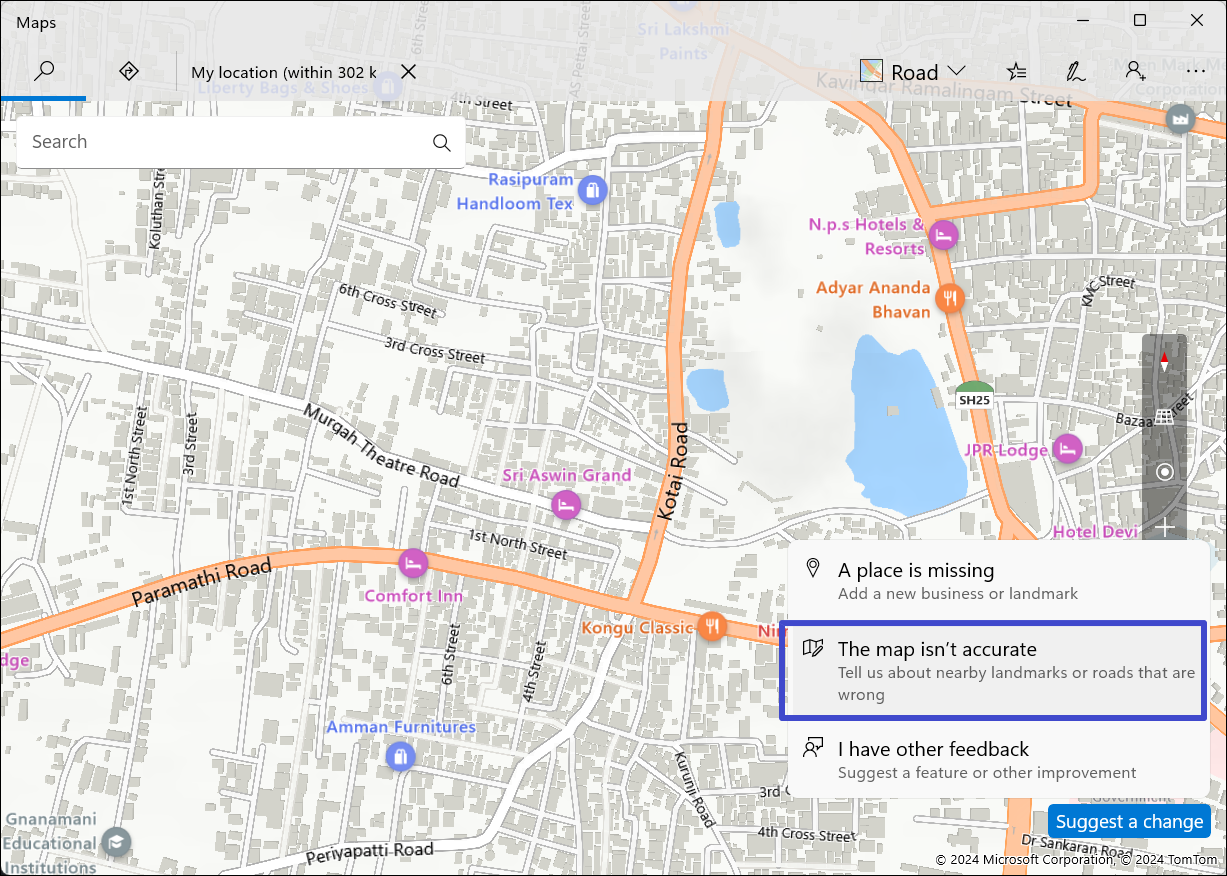The width and height of the screenshot is (1227, 876).
Task: Close the My location tab
Action: pos(408,72)
